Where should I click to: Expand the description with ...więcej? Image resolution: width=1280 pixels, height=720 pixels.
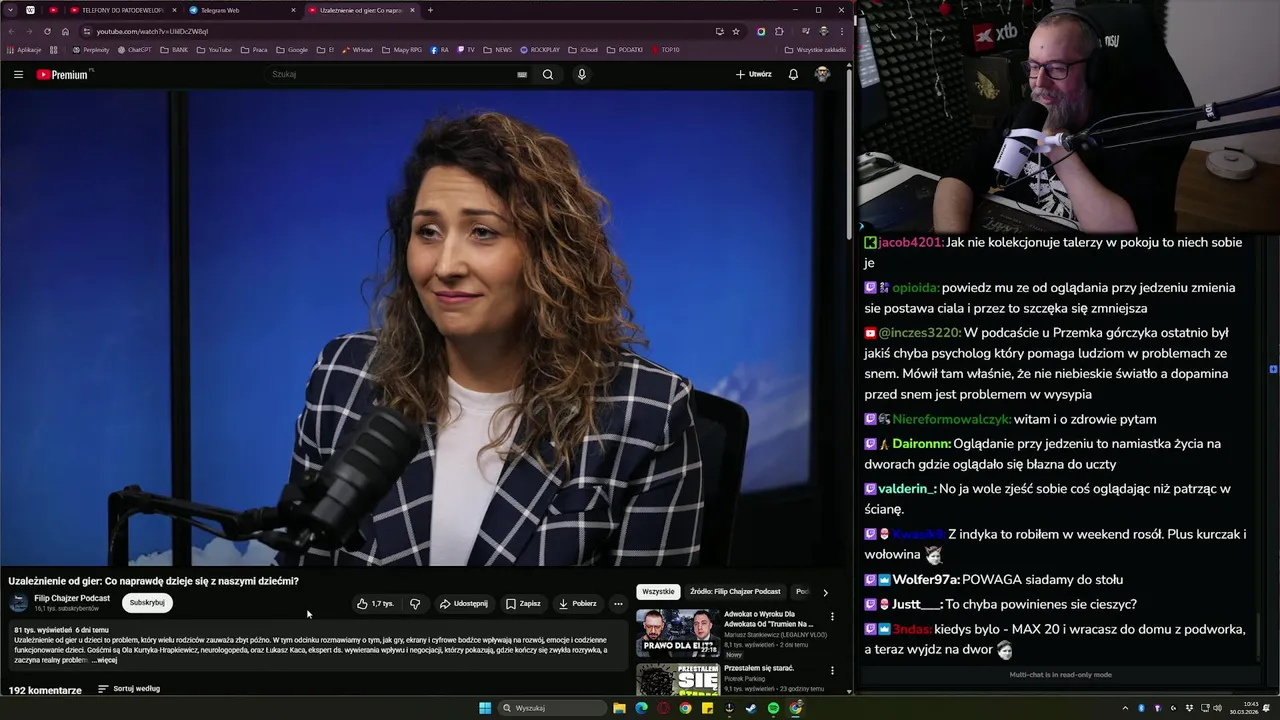[x=105, y=660]
